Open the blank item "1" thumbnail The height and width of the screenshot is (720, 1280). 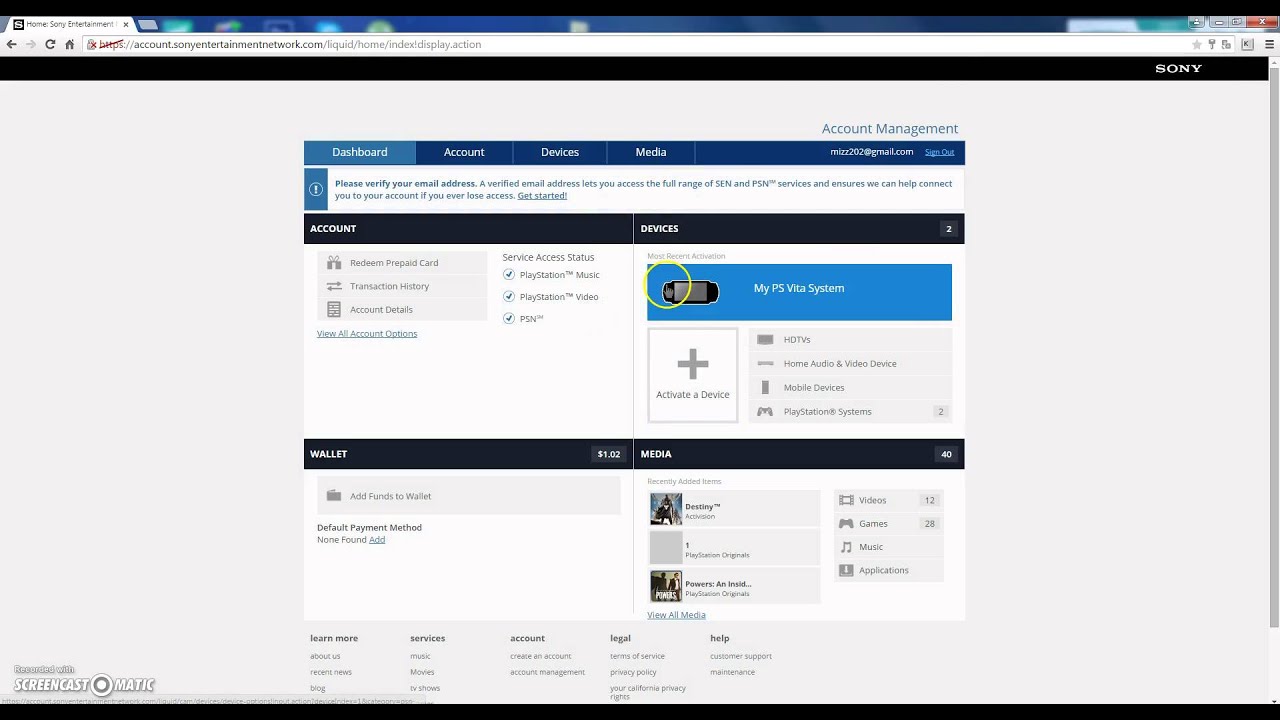click(x=666, y=548)
